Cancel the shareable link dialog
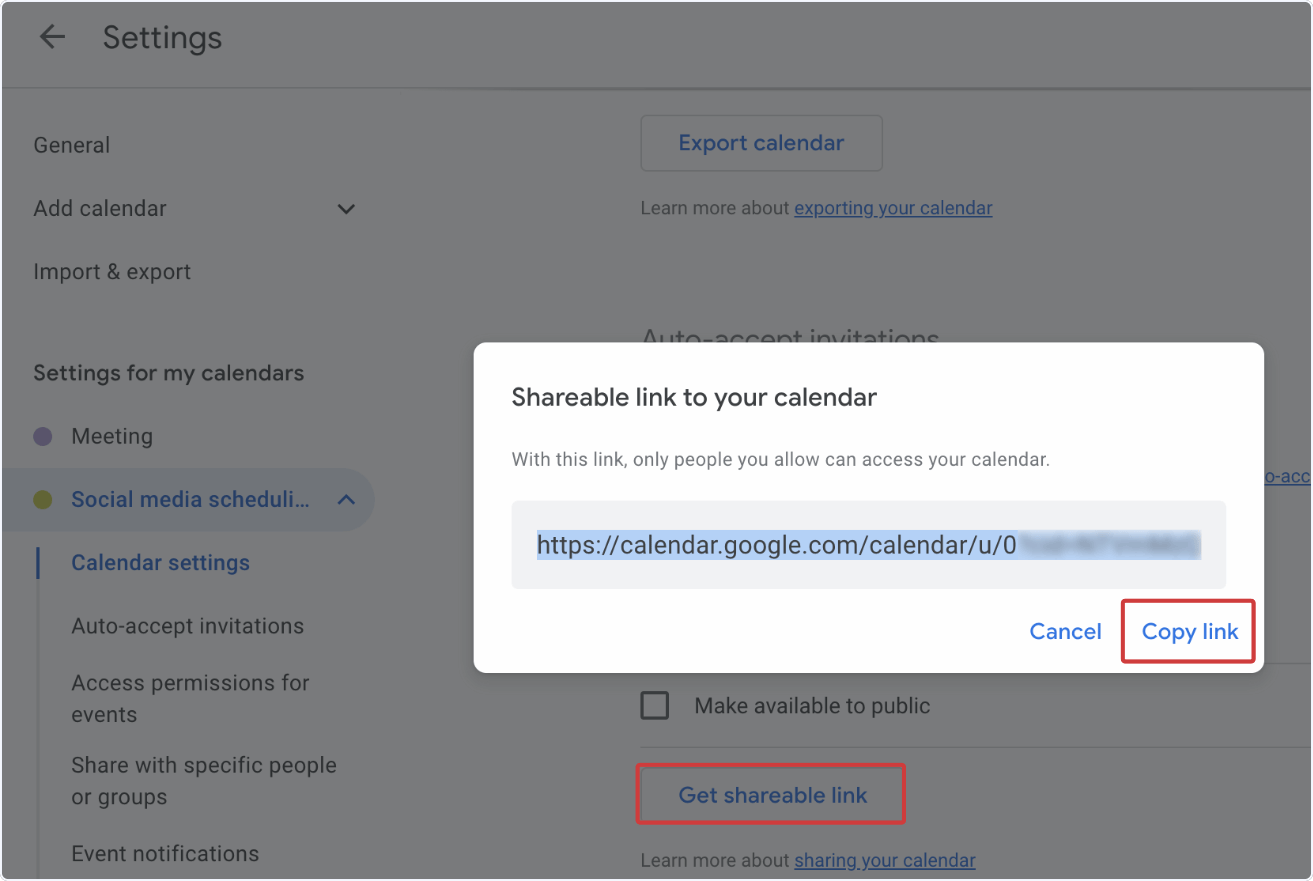The width and height of the screenshot is (1313, 881). pyautogui.click(x=1065, y=632)
